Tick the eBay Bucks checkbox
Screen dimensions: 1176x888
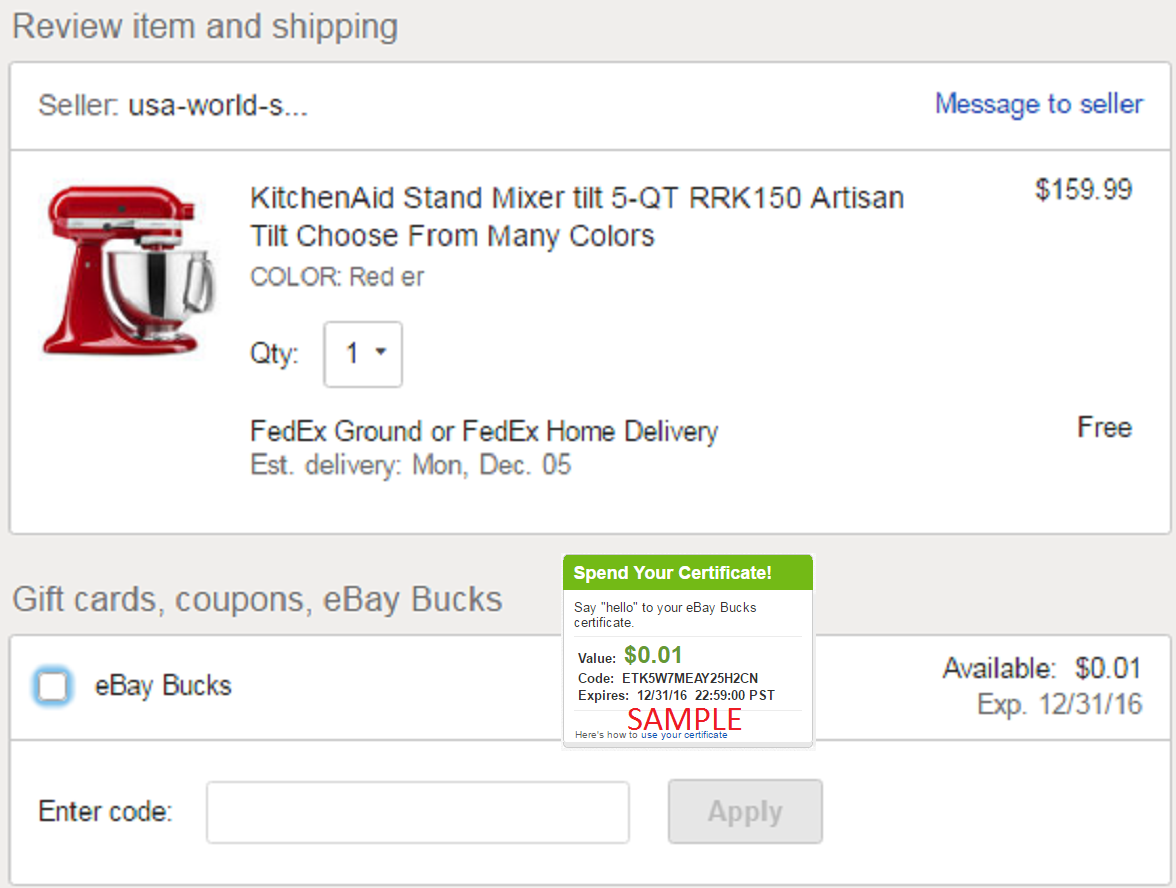click(52, 686)
